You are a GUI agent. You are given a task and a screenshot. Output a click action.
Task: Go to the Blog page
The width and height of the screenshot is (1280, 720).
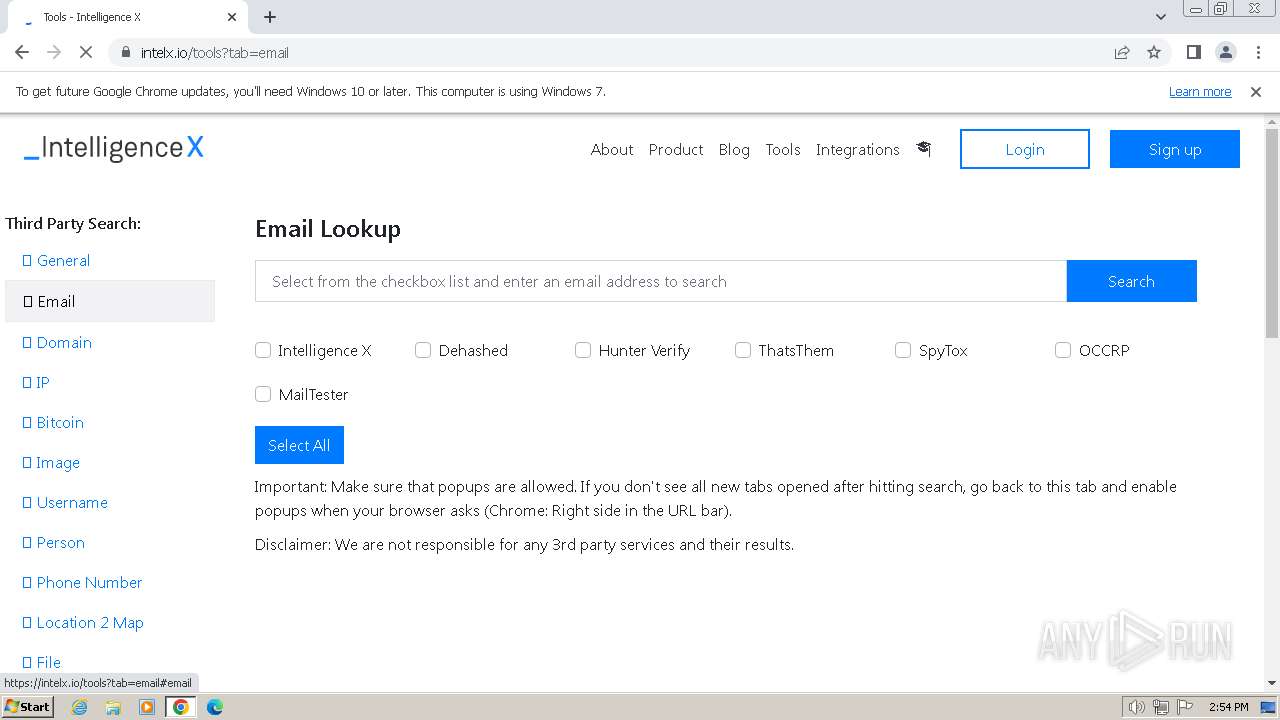(x=734, y=149)
